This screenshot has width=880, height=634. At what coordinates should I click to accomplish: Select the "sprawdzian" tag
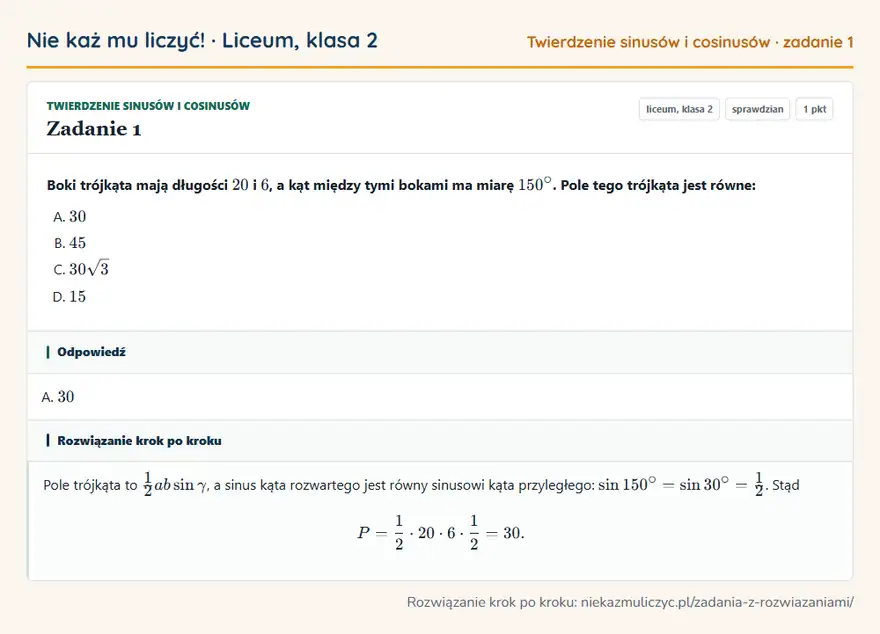click(758, 109)
